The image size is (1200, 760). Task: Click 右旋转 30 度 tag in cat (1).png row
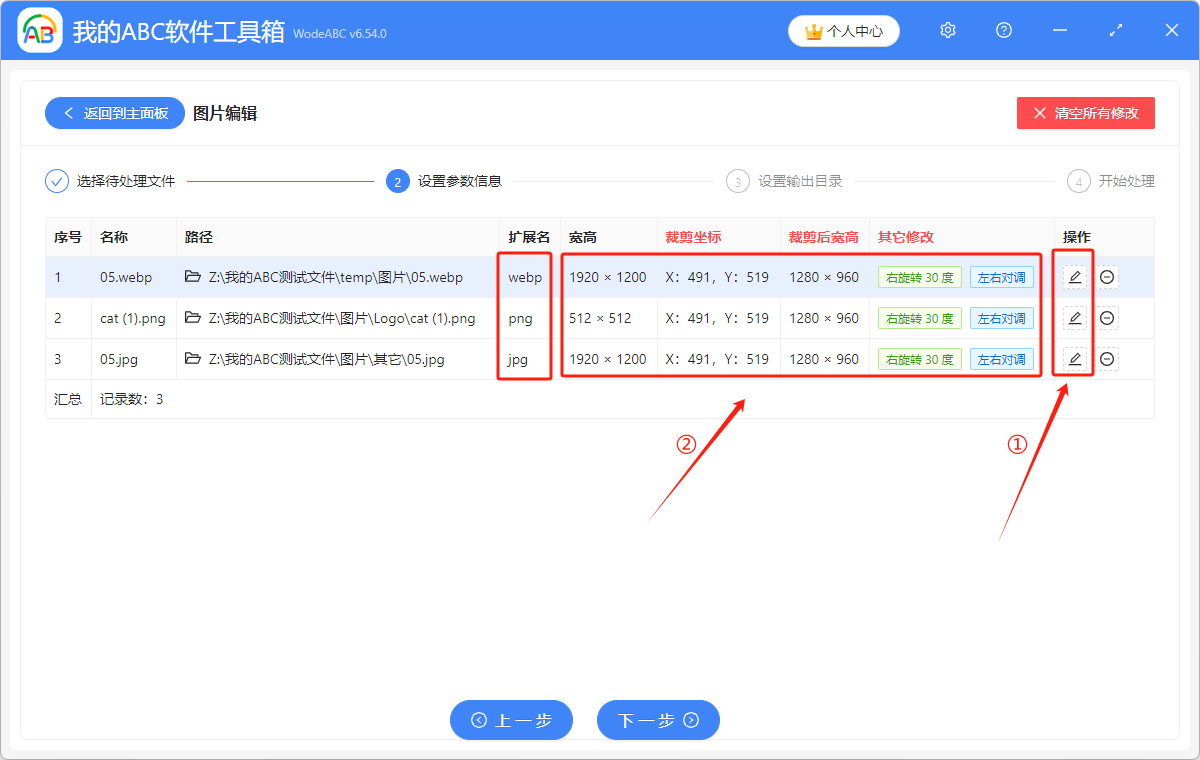coord(919,318)
